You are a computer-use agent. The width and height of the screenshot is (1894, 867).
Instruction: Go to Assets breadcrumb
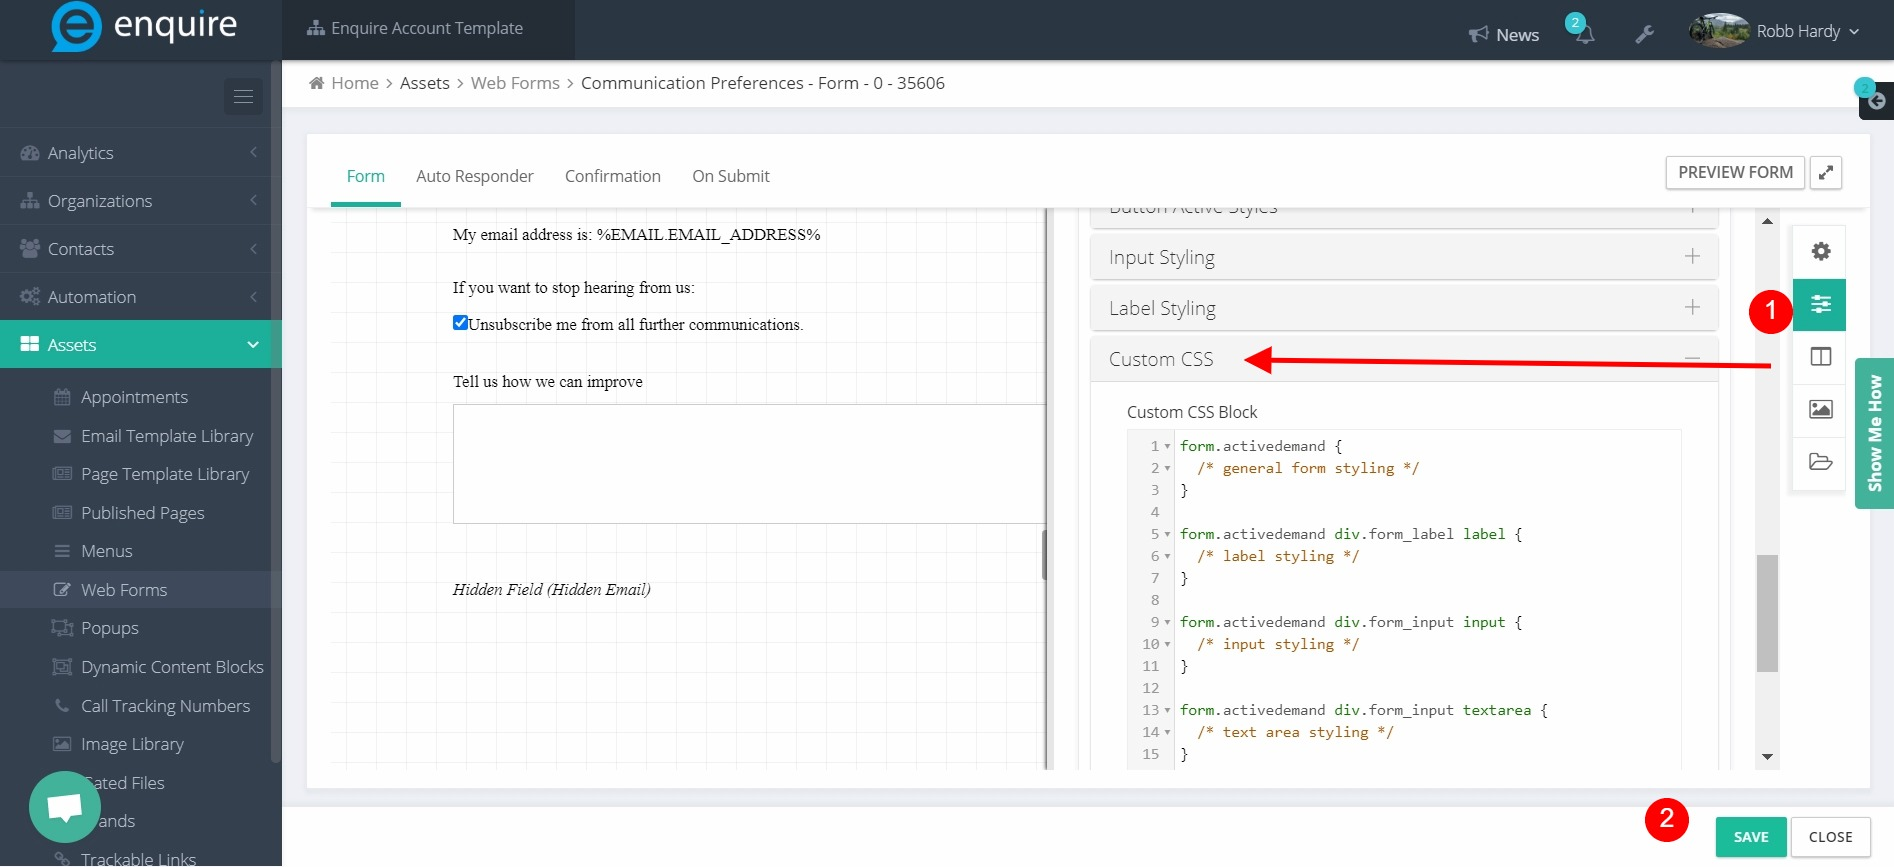pos(424,83)
